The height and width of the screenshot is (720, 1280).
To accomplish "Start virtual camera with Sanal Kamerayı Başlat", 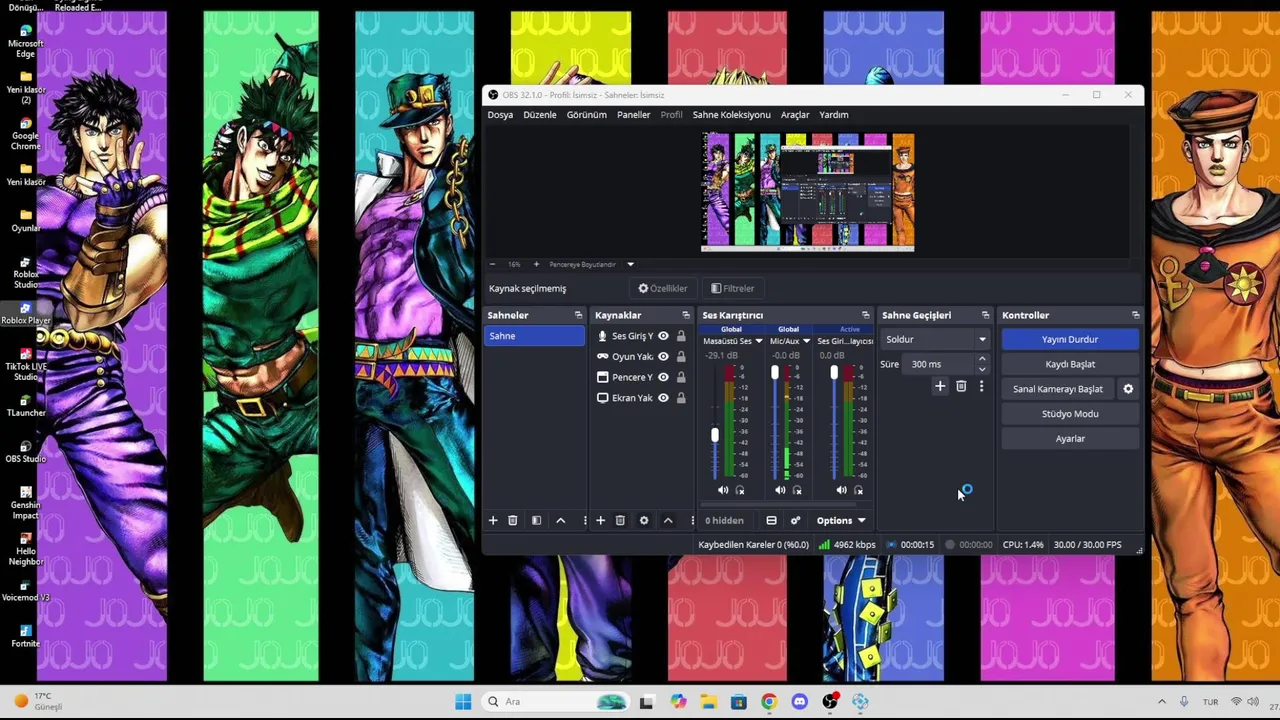I will pos(1058,389).
